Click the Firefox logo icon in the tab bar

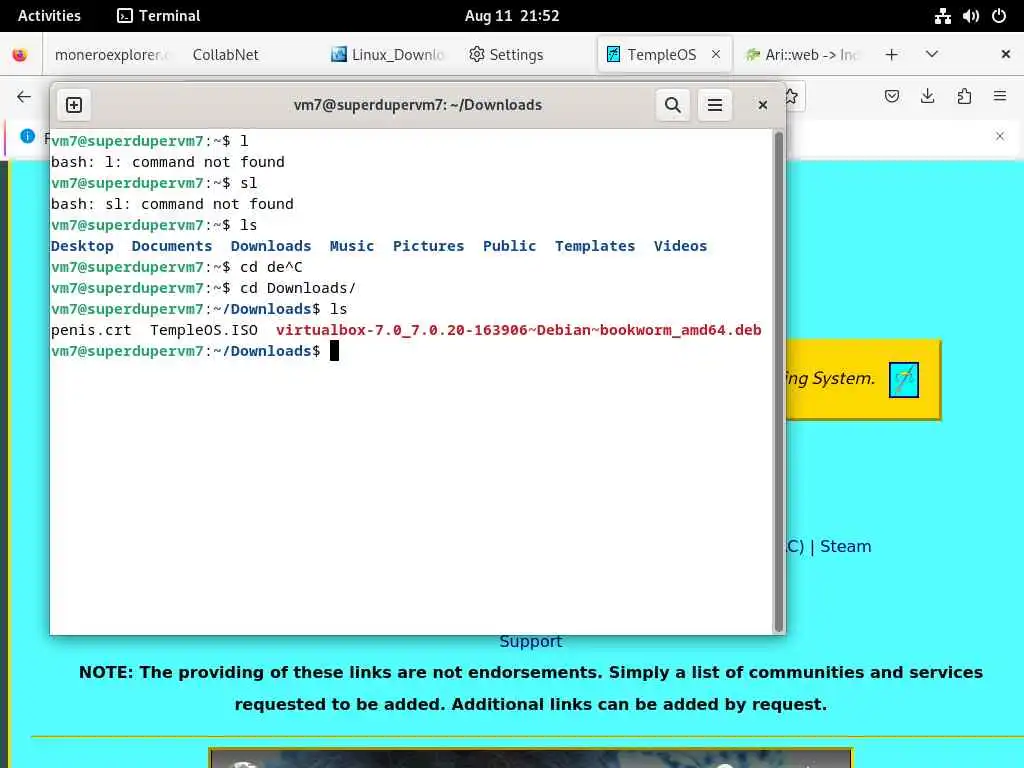coord(20,55)
